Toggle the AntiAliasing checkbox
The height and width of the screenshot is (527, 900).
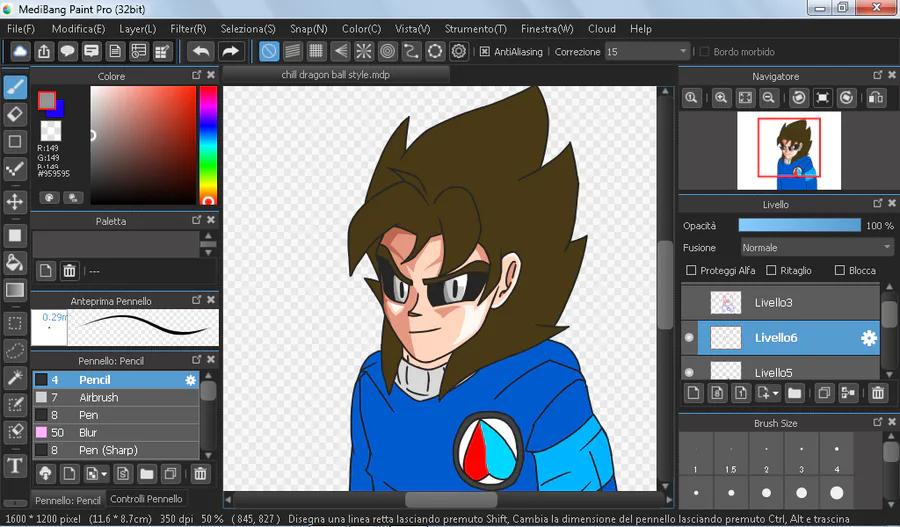[x=484, y=52]
